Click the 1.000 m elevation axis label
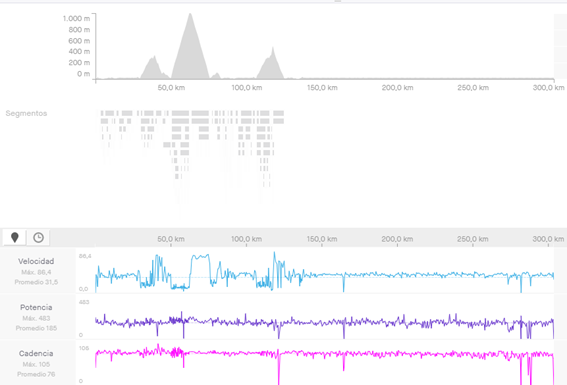Screen dimensions: 567x385 tap(76, 18)
